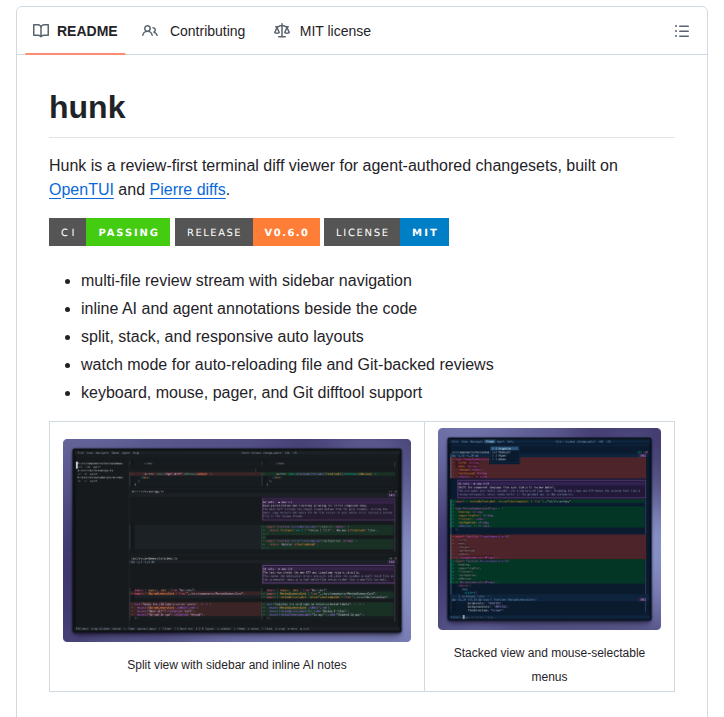Switch to the Contributing tab
Screen dimensions: 724x717
193,31
